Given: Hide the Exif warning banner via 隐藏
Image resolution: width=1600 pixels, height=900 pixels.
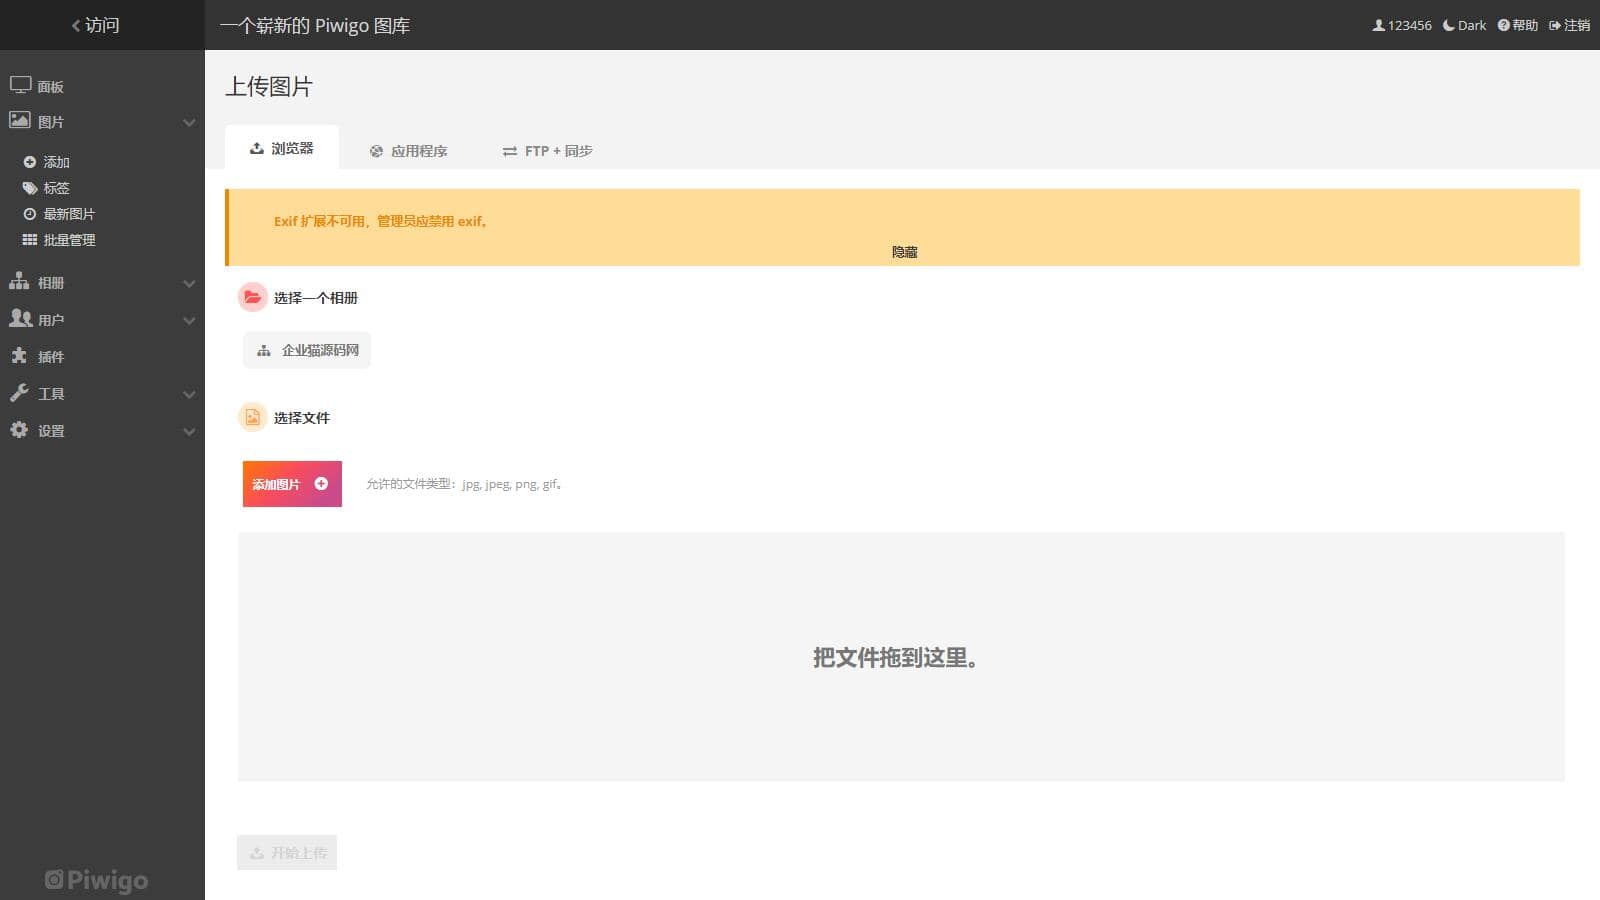Looking at the screenshot, I should click(902, 252).
